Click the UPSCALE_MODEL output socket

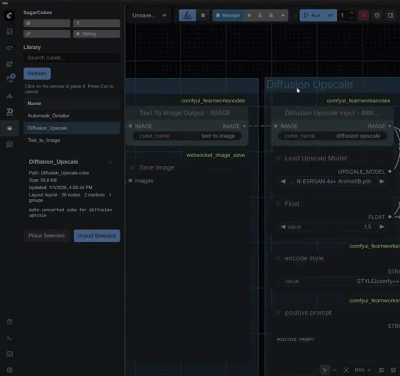pyautogui.click(x=390, y=172)
